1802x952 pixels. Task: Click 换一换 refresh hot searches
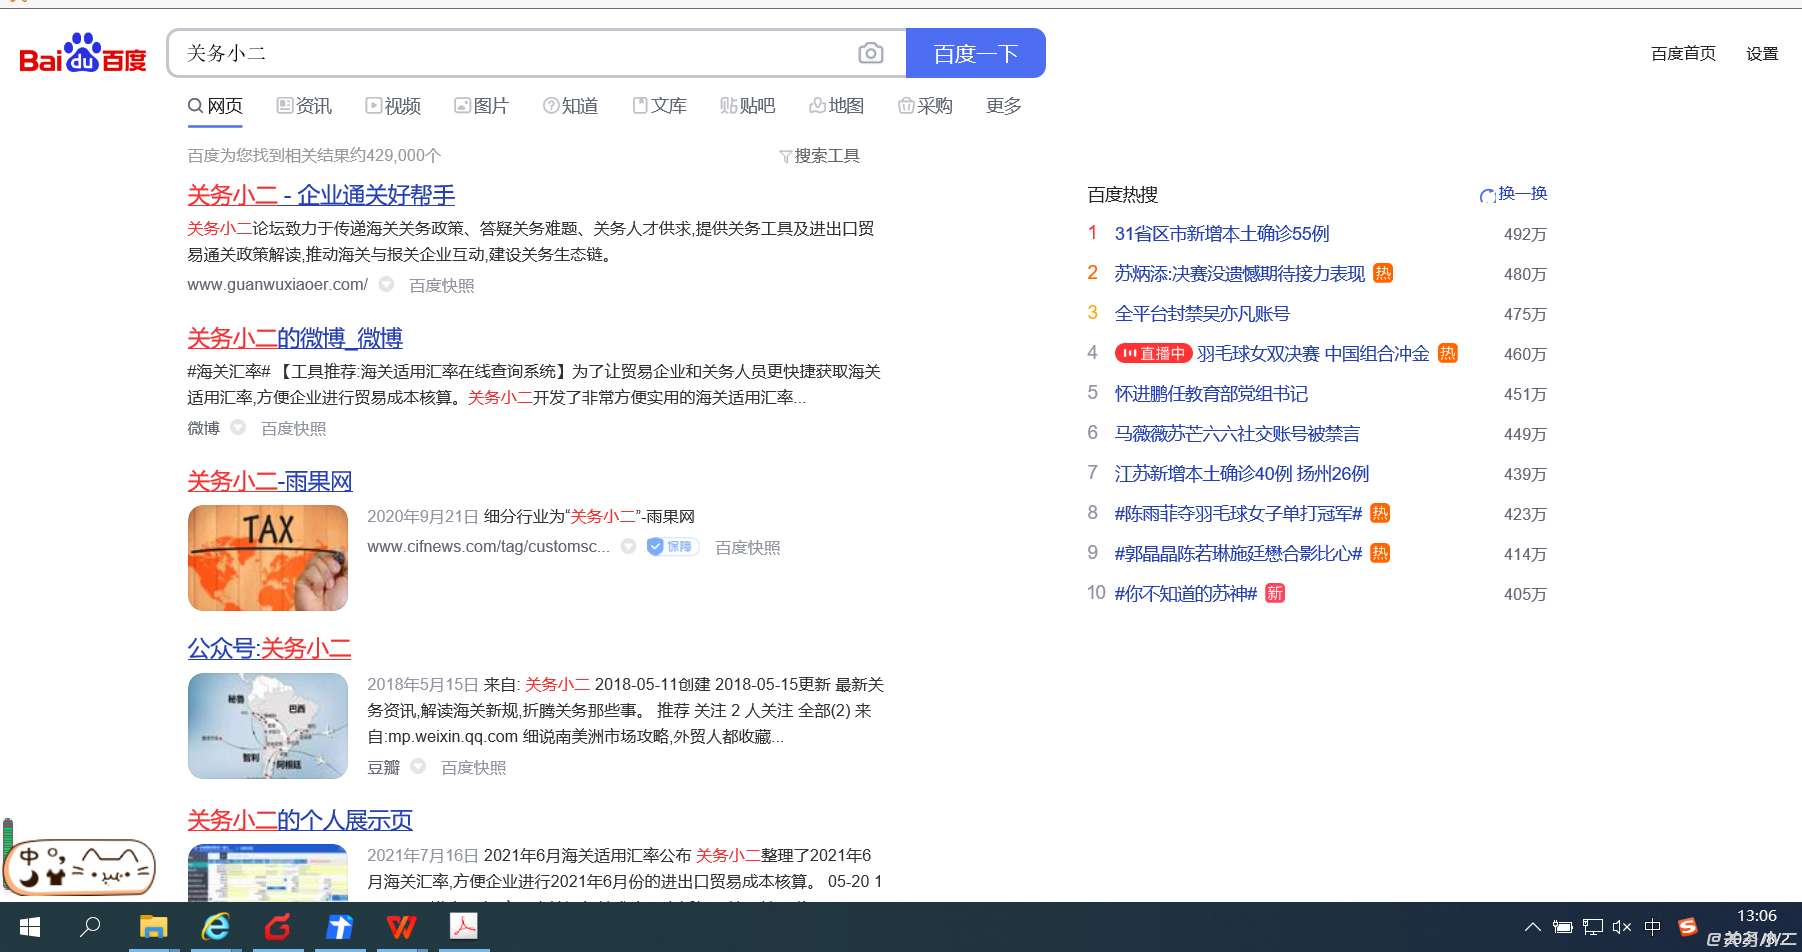click(1513, 194)
